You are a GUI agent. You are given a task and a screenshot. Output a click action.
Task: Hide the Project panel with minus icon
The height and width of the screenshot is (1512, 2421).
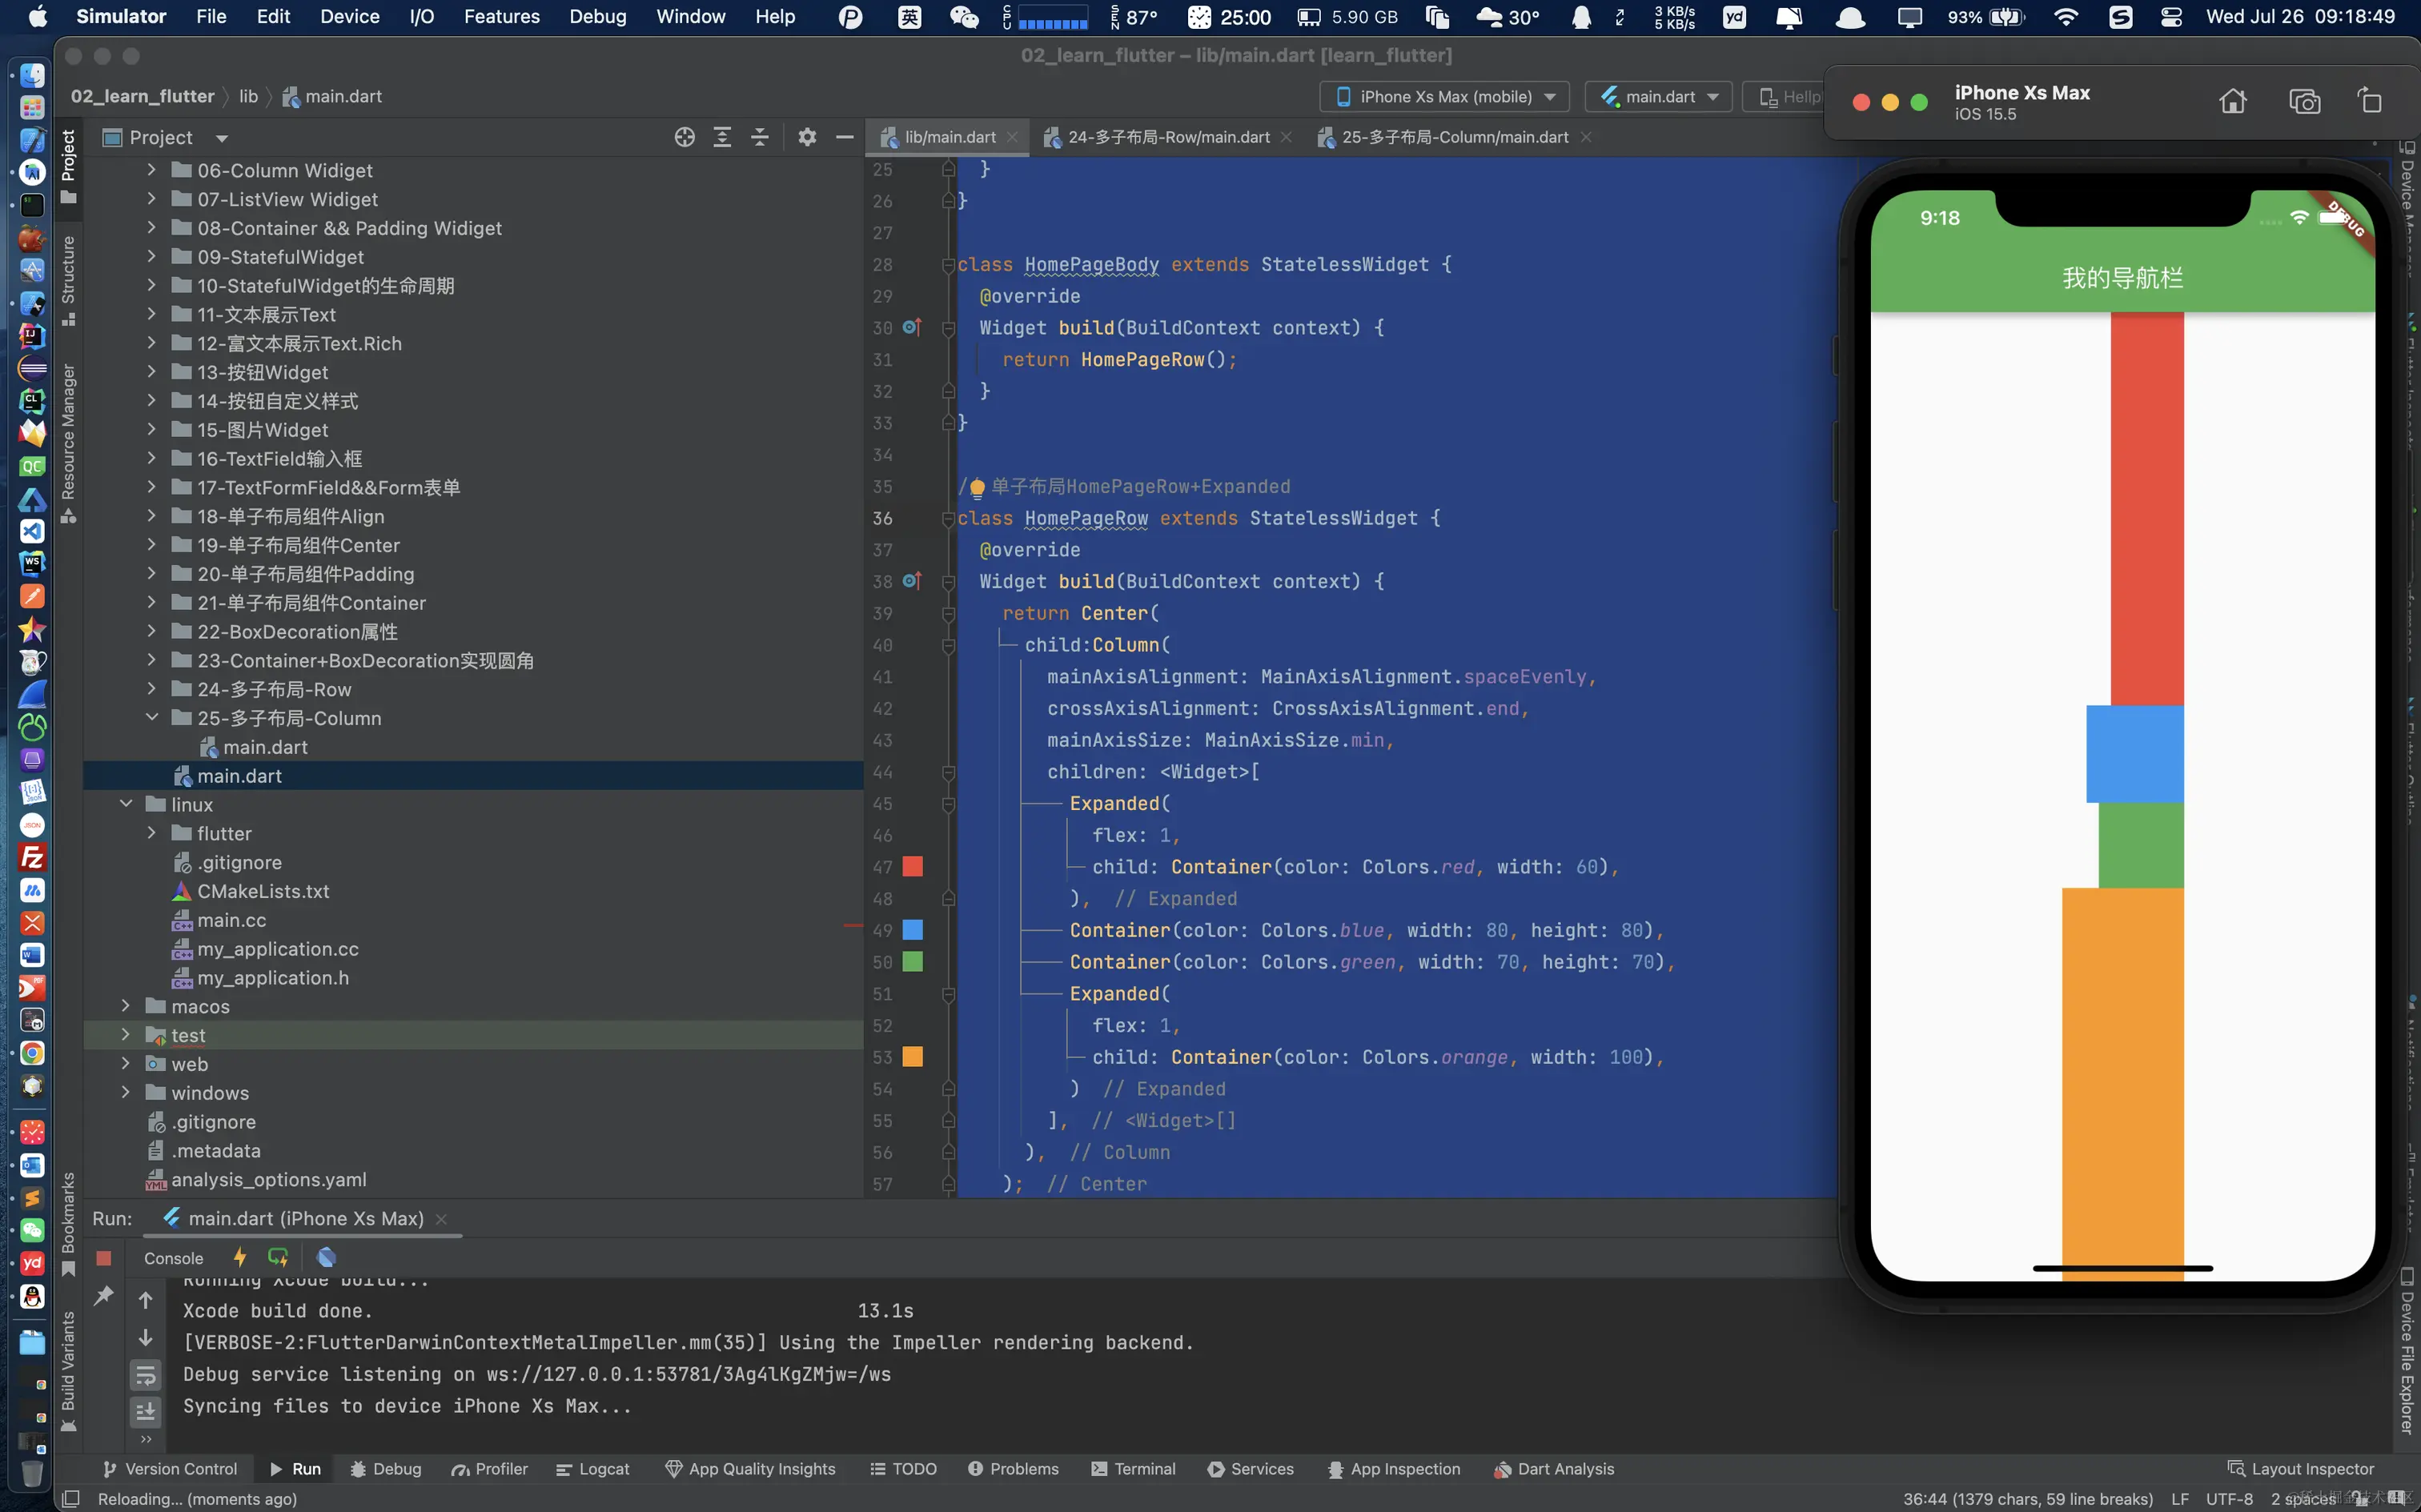pos(845,137)
